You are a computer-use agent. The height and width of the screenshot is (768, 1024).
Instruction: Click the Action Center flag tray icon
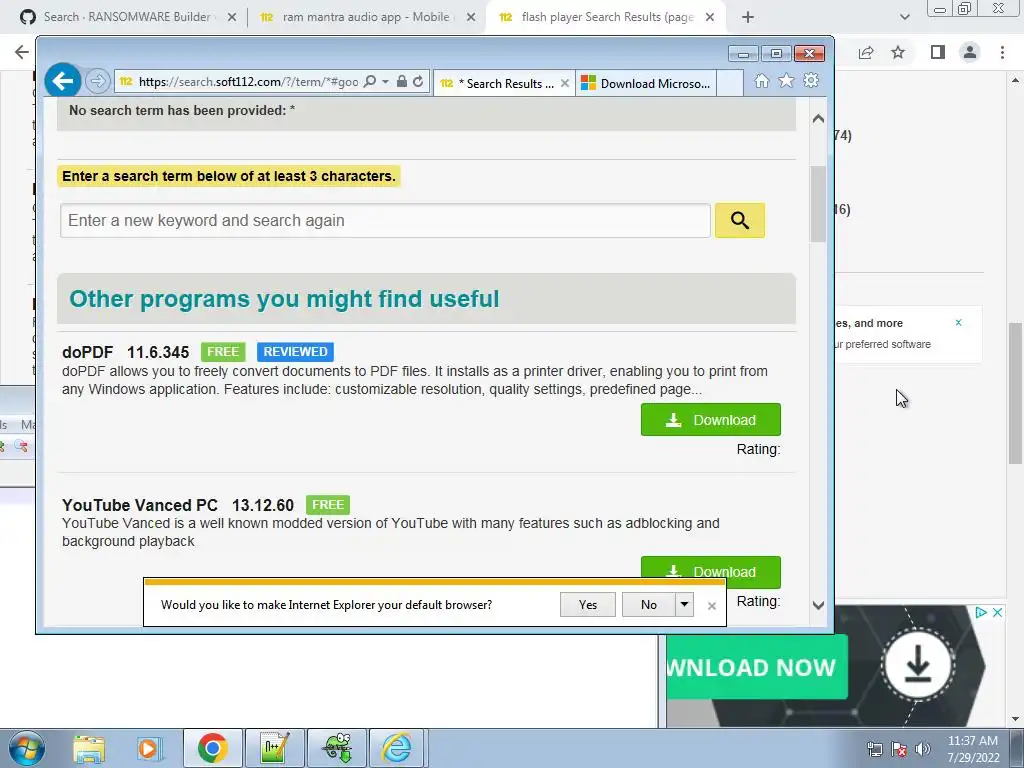pyautogui.click(x=899, y=749)
